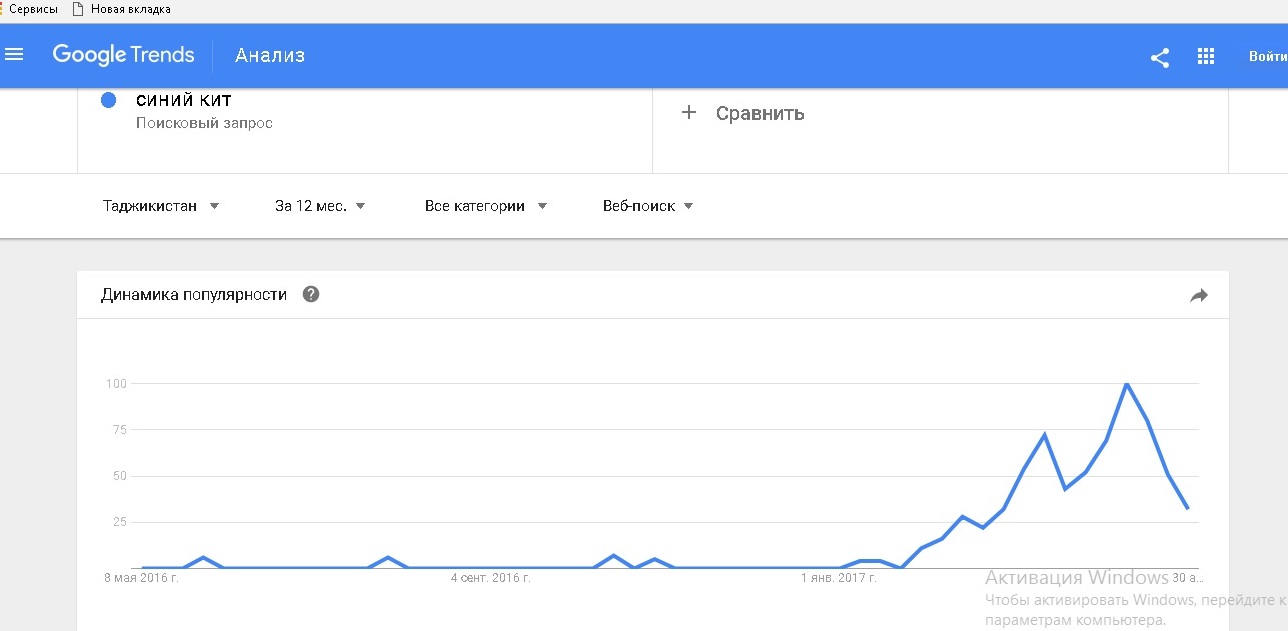
Task: Open the Веб-поиск search type dropdown
Action: [648, 206]
